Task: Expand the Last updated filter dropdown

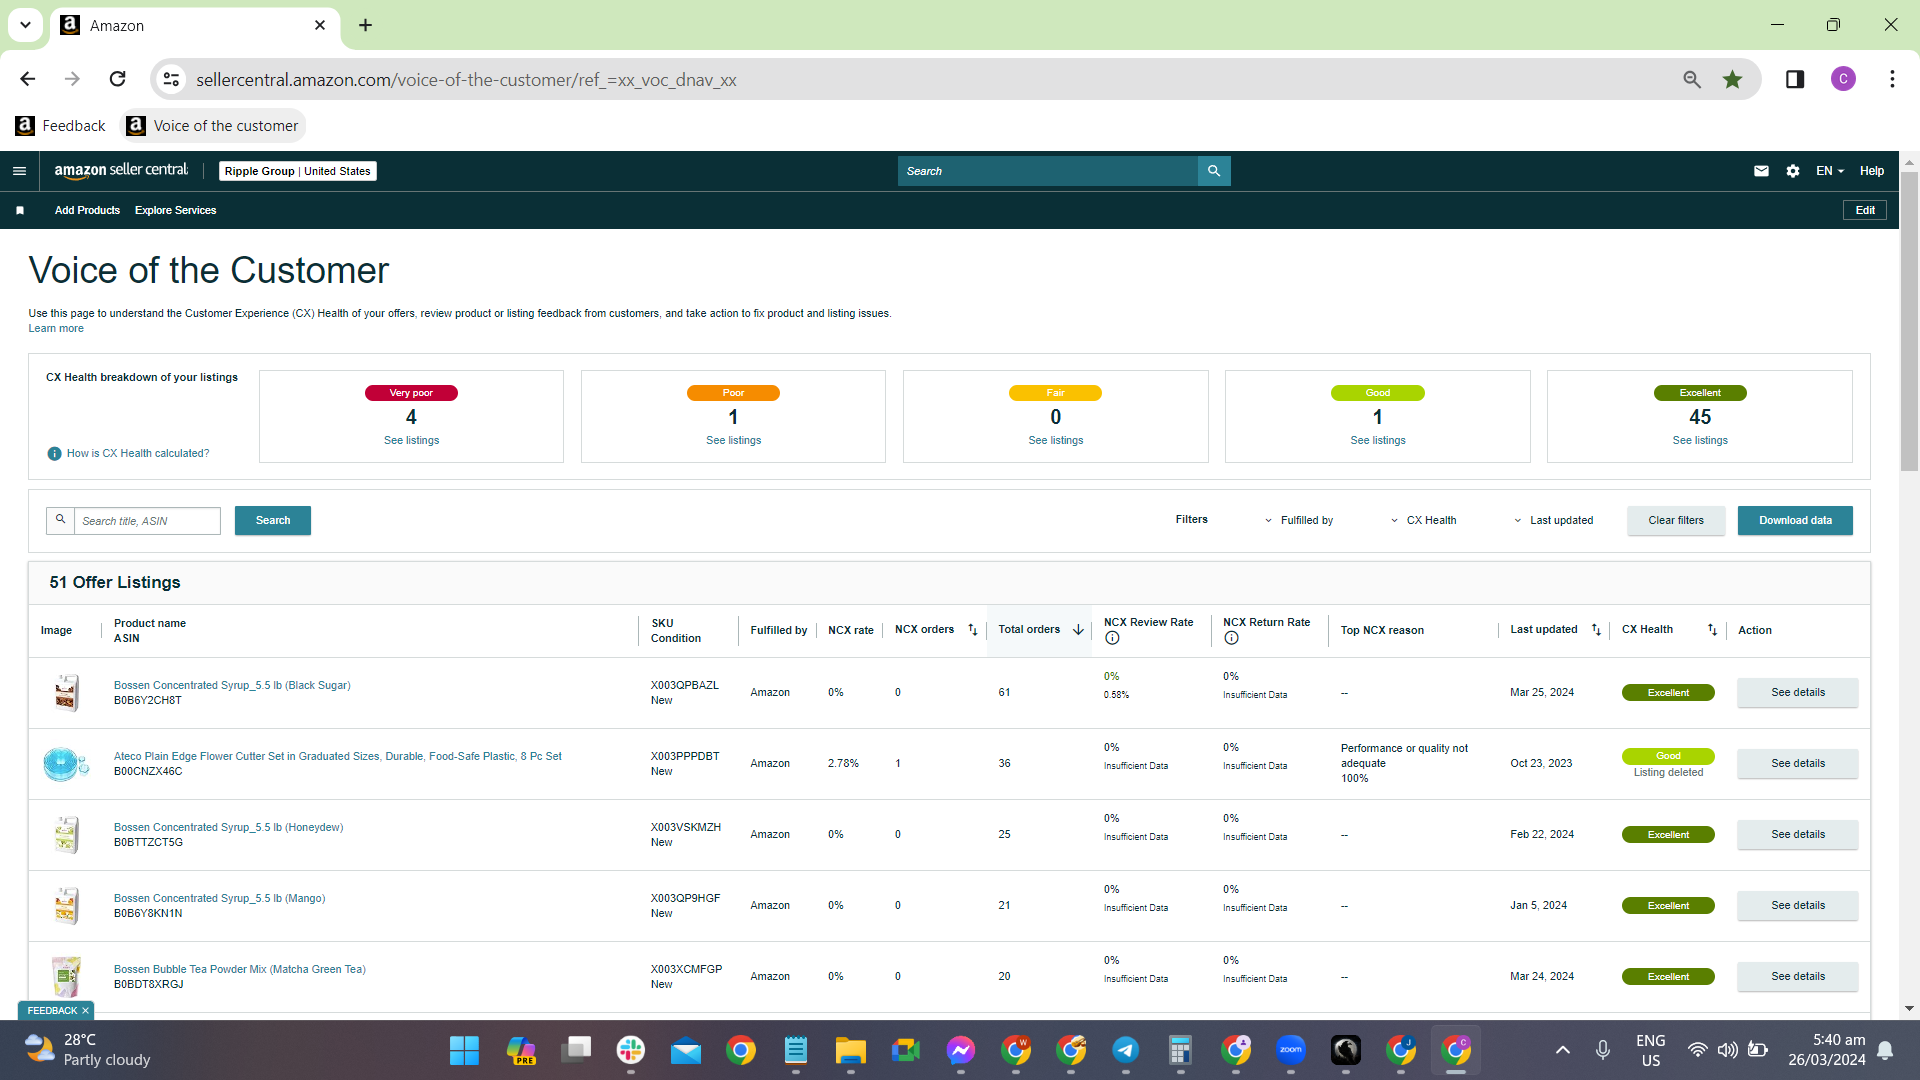Action: [1553, 521]
